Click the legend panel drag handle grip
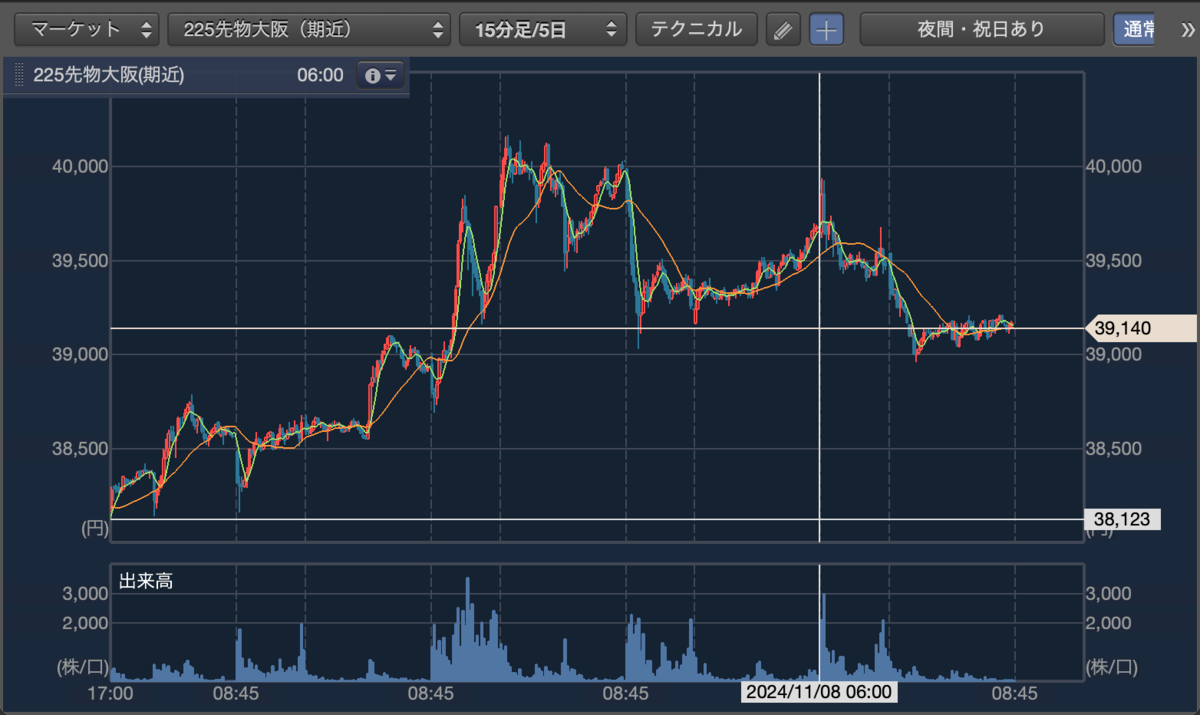Viewport: 1200px width, 715px height. coord(17,75)
